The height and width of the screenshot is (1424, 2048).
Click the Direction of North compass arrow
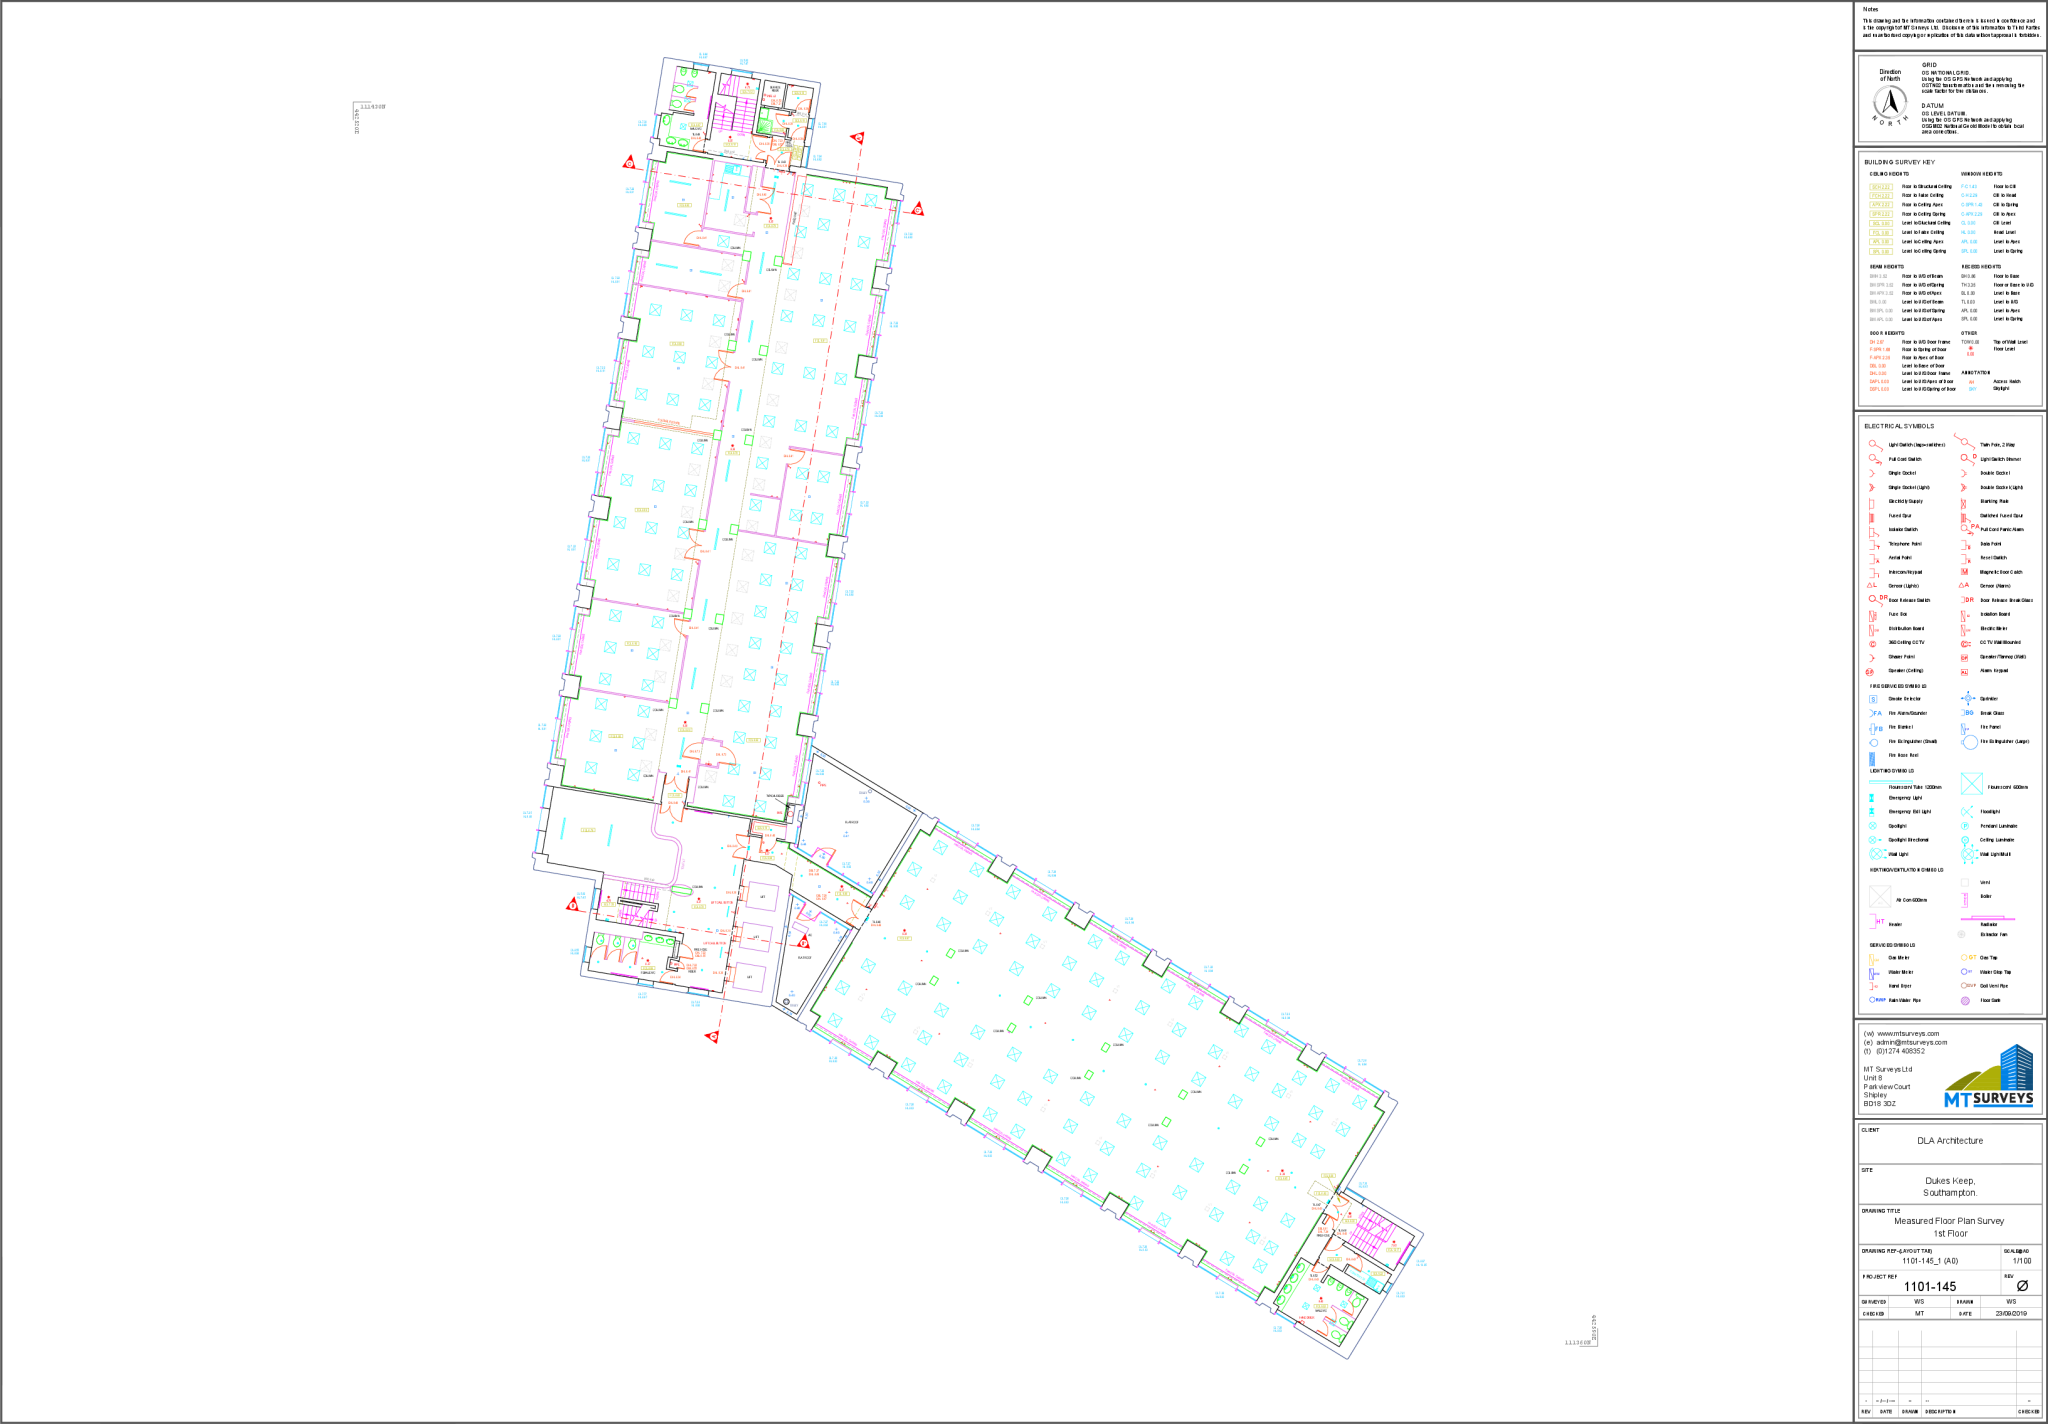[x=1890, y=103]
